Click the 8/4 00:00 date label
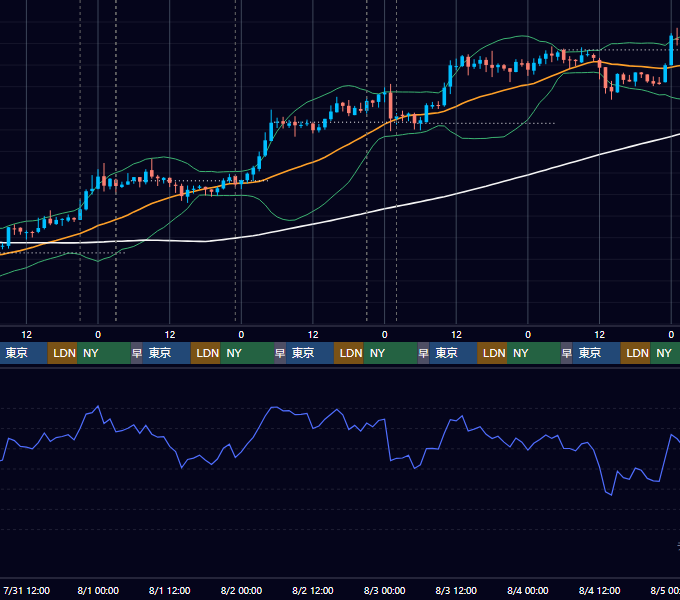 pyautogui.click(x=528, y=590)
